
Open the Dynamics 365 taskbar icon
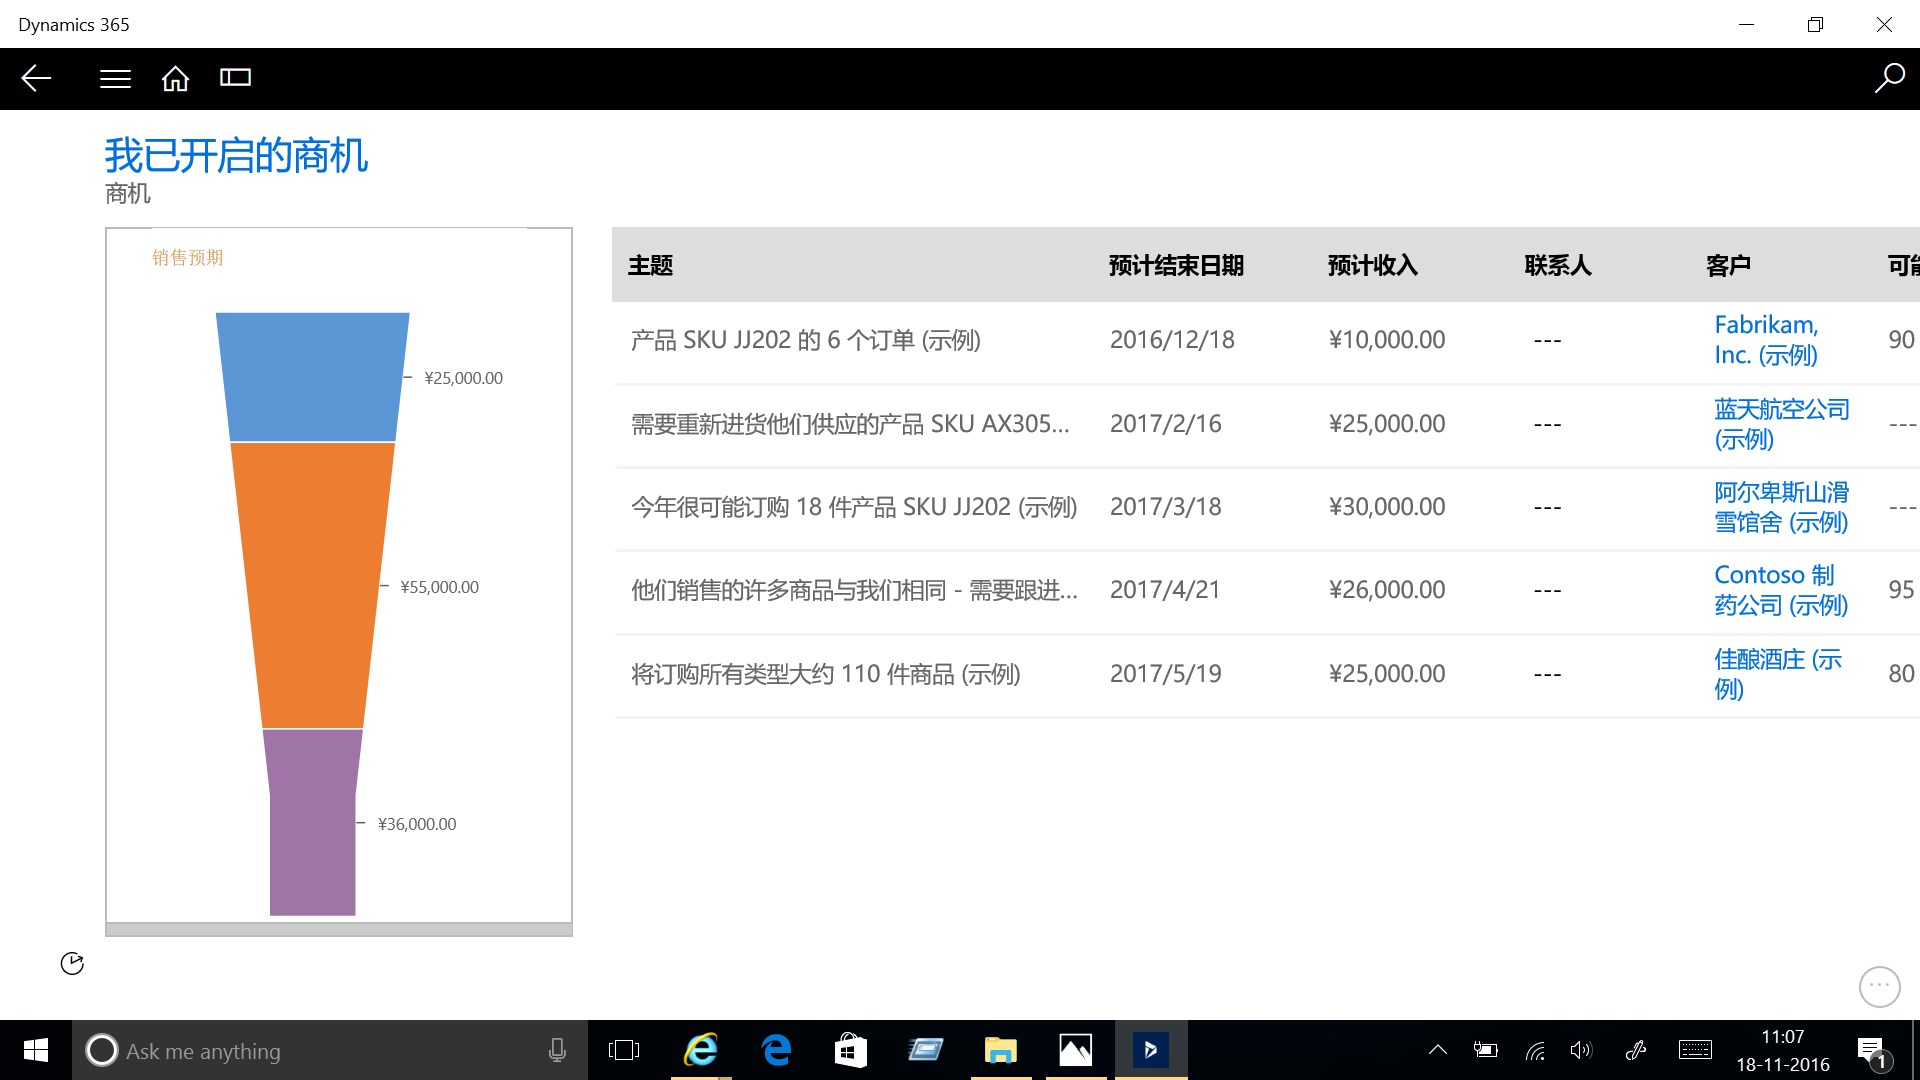1150,1050
